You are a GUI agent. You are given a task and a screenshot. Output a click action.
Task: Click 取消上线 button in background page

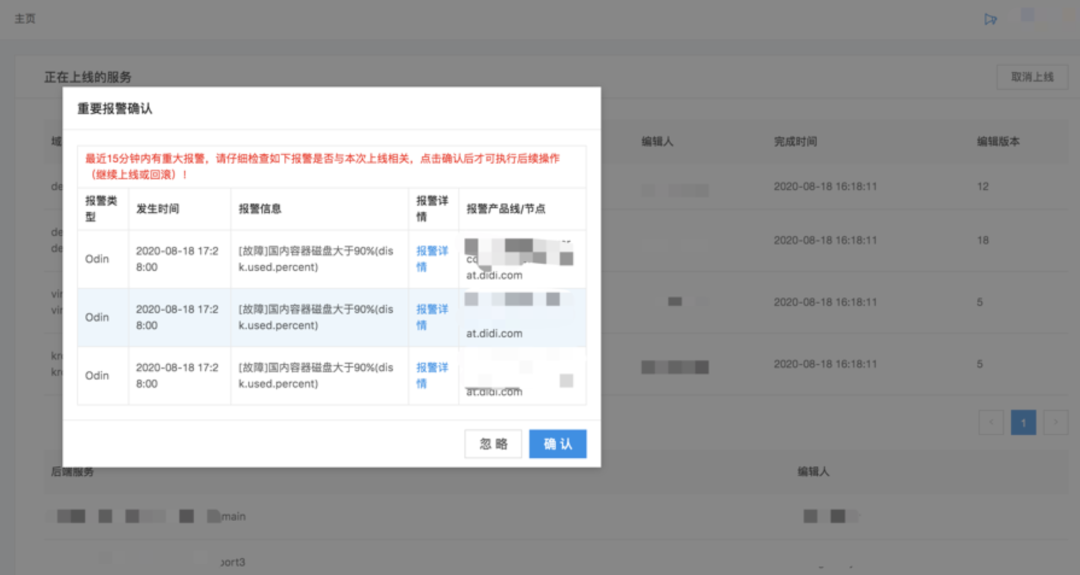[x=1032, y=77]
